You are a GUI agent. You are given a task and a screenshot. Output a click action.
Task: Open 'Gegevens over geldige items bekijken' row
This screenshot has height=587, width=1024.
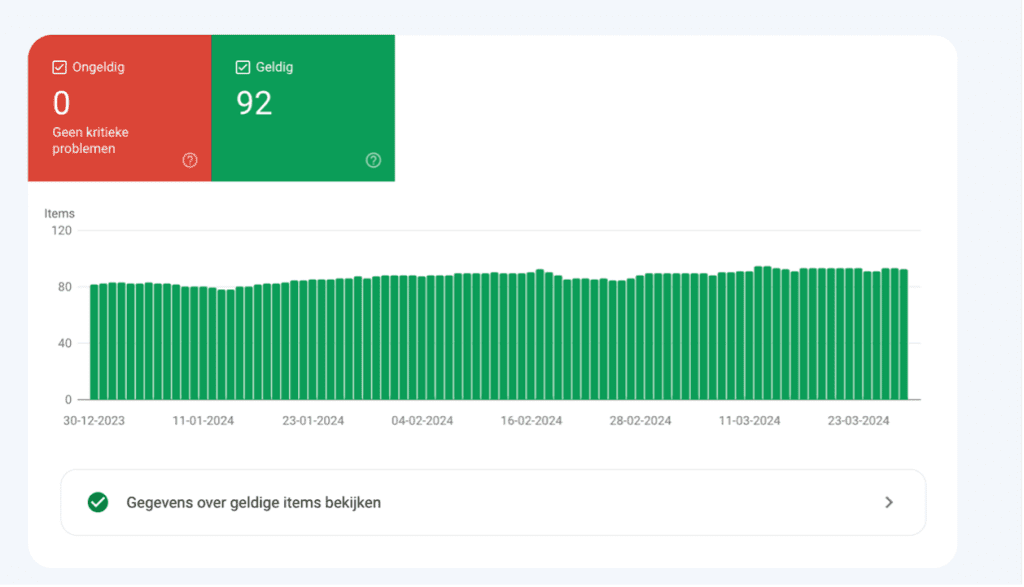point(493,502)
